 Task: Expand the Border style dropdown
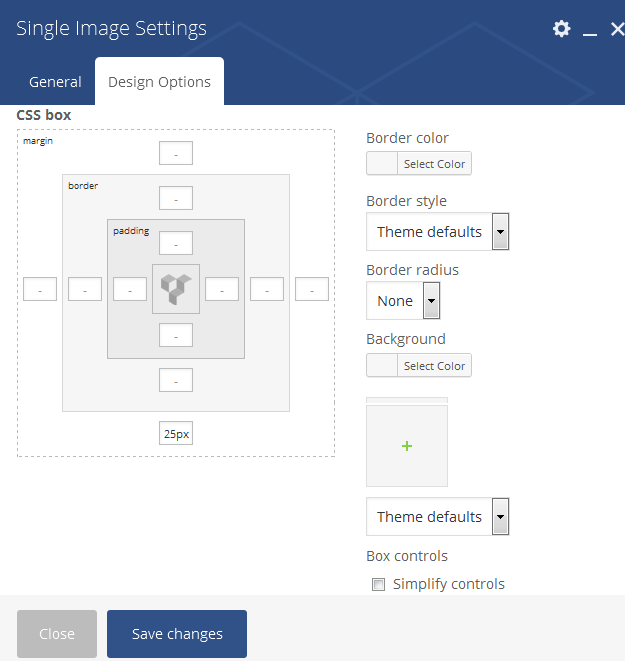(437, 231)
